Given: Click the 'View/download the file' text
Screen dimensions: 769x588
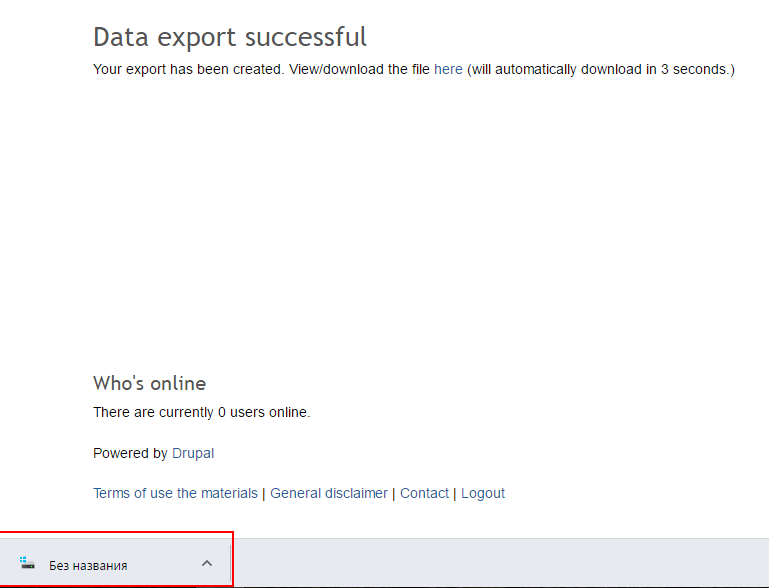Looking at the screenshot, I should click(x=360, y=69).
